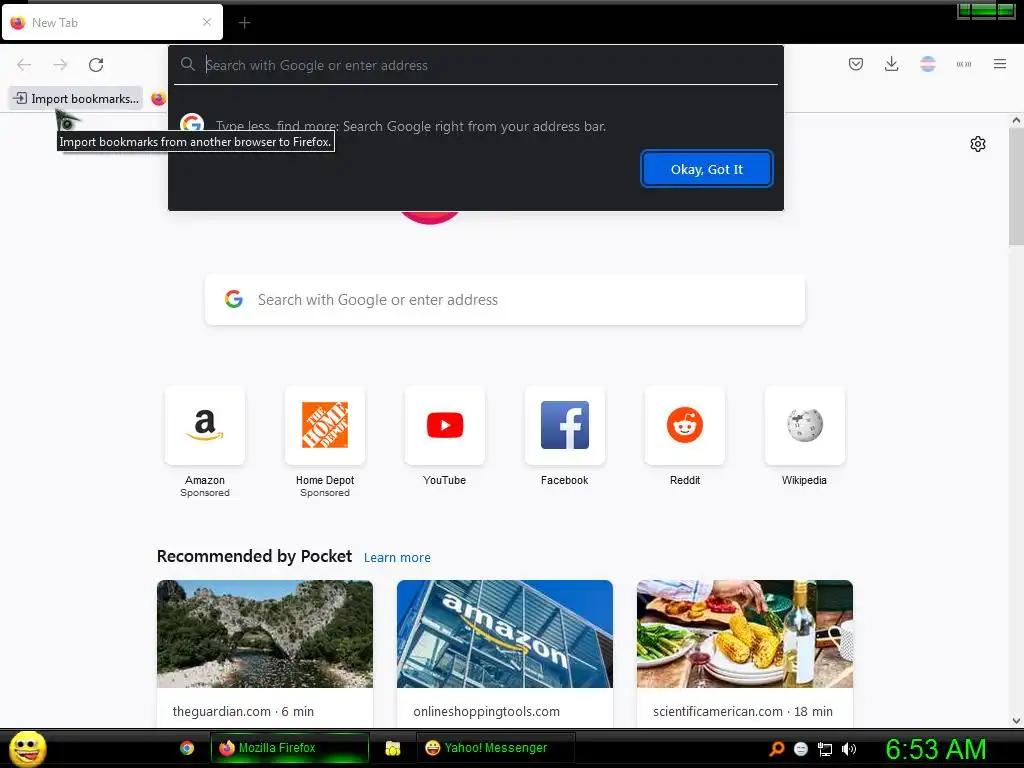1024x768 pixels.
Task: Click scrollbar up arrow
Action: (x=1016, y=120)
